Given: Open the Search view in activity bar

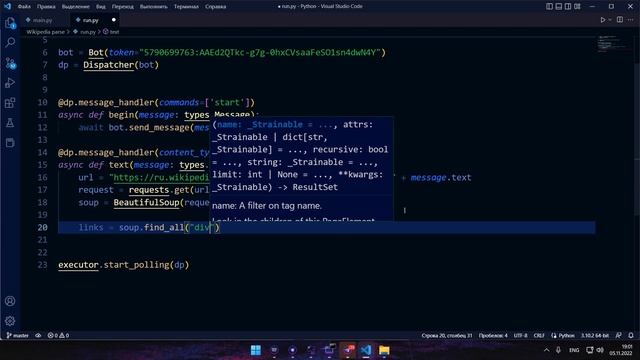Looking at the screenshot, I should 10,42.
